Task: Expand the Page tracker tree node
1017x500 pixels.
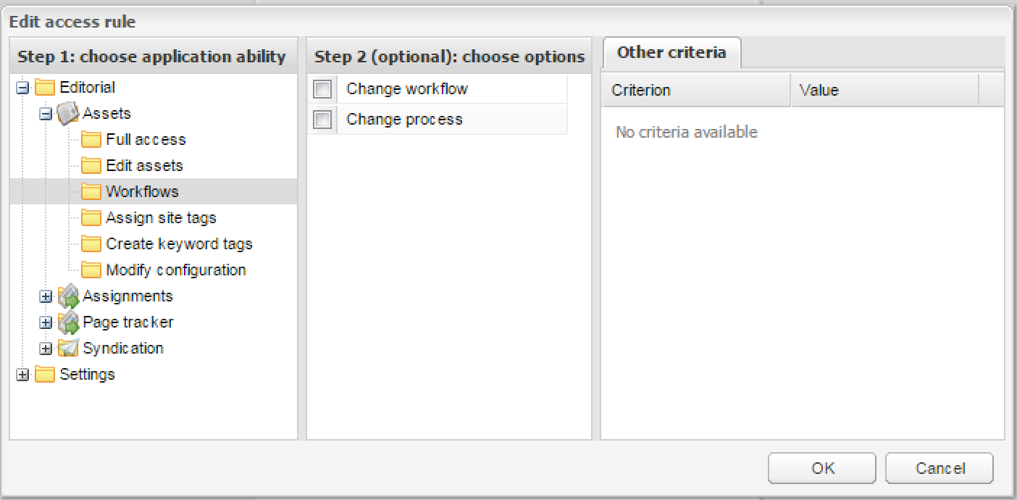Action: pyautogui.click(x=45, y=322)
